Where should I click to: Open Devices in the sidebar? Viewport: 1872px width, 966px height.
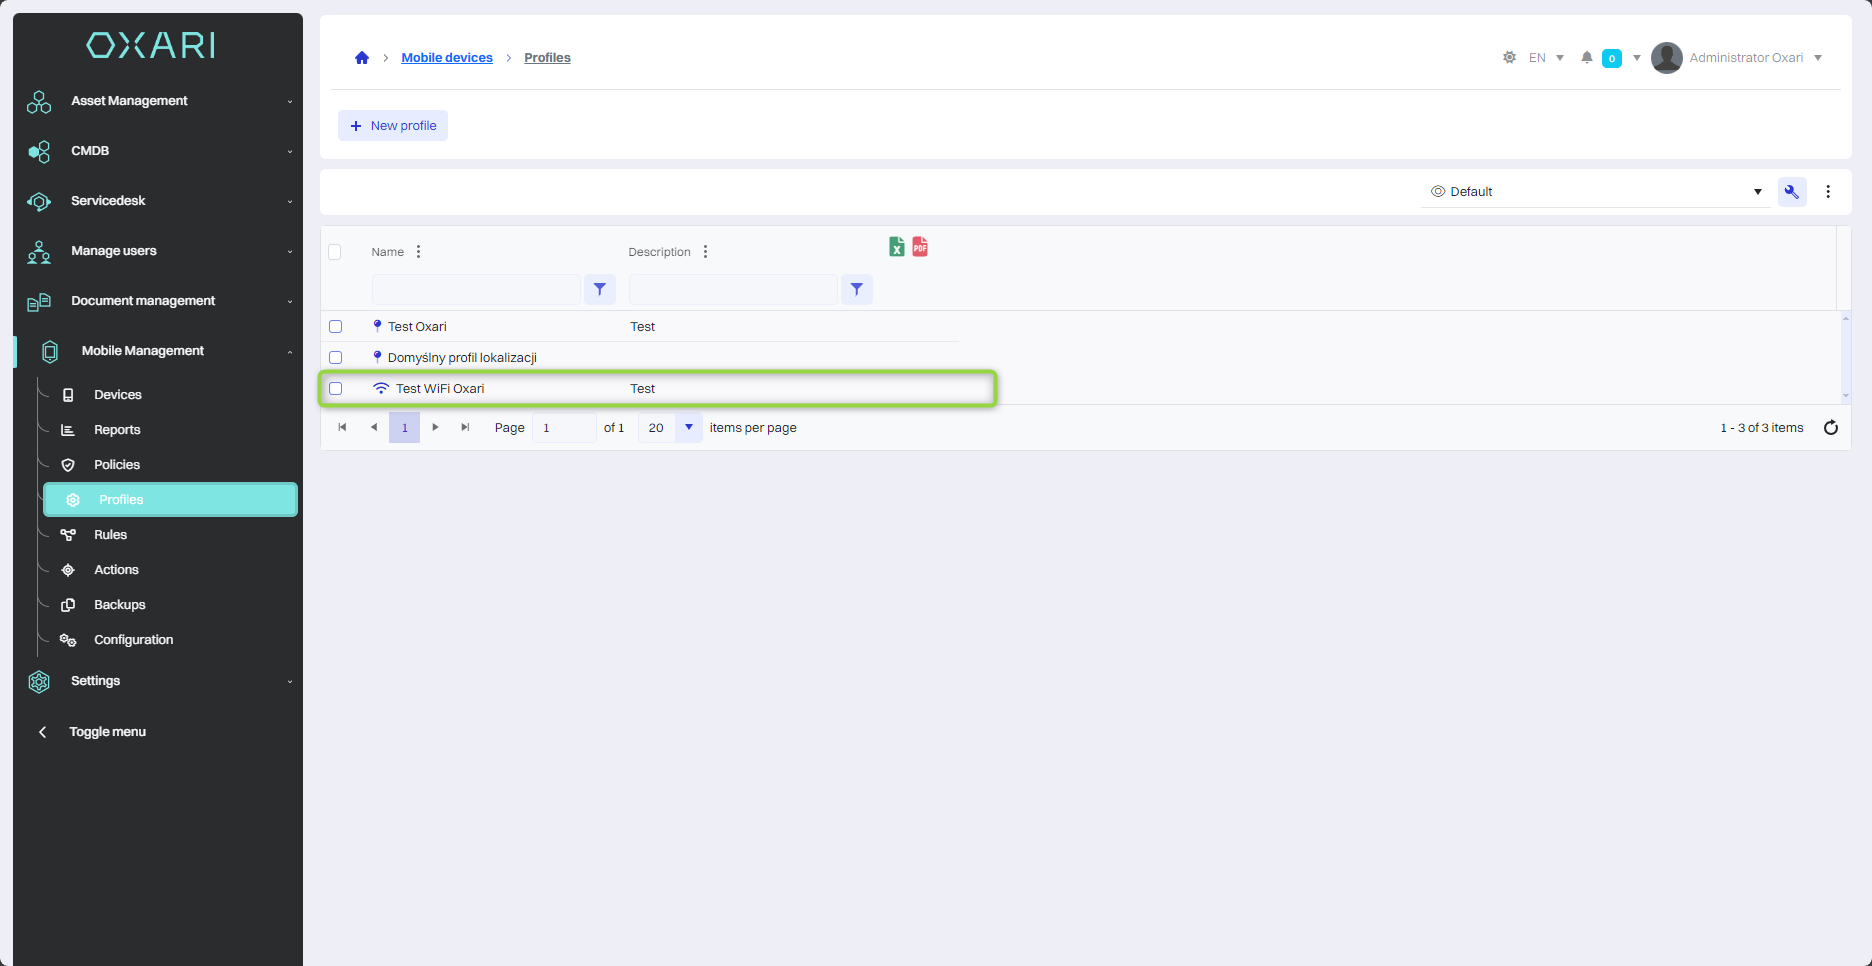118,395
